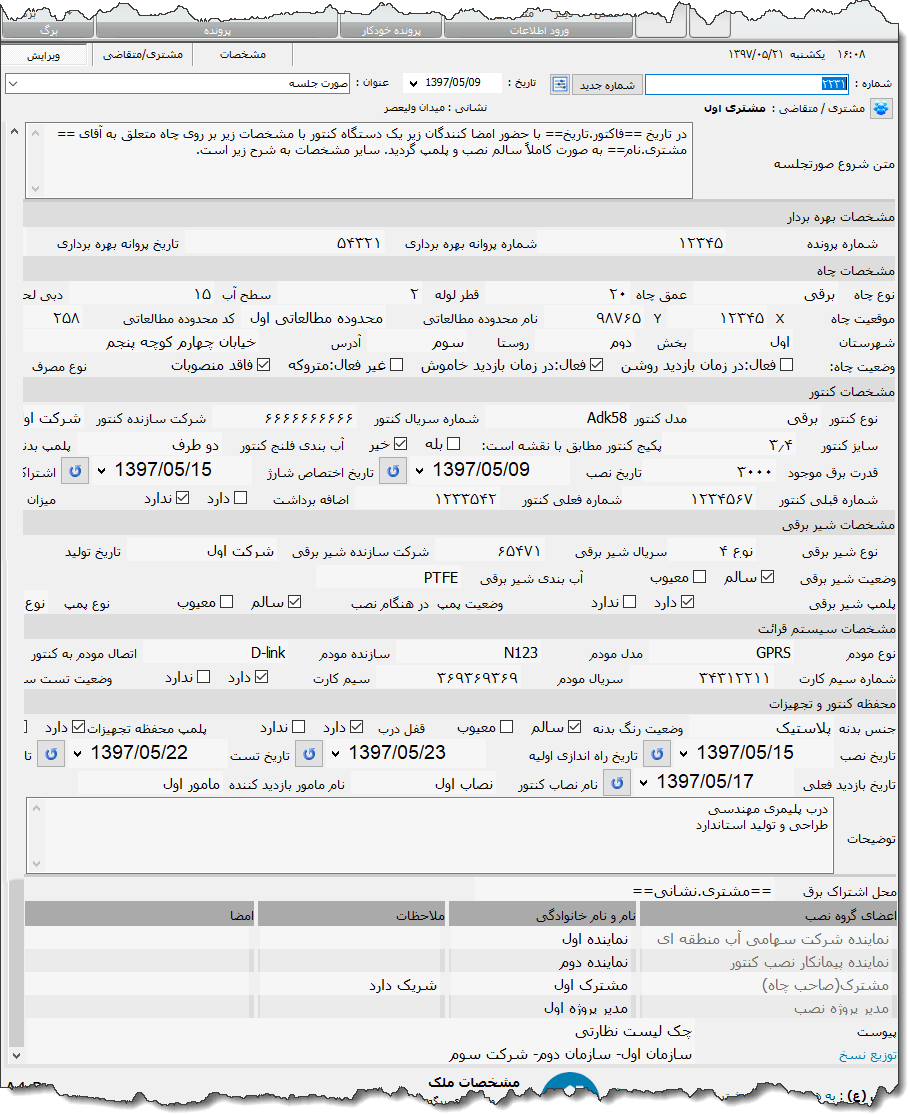
Task: Toggle the فاقد منصوبات checkbox
Action: pyautogui.click(x=263, y=364)
